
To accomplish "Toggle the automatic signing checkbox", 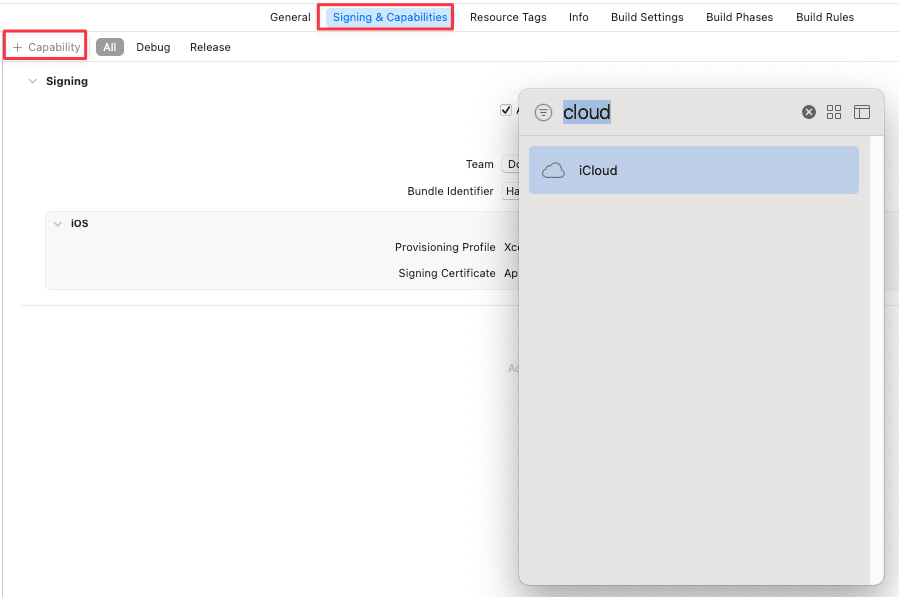I will point(506,110).
